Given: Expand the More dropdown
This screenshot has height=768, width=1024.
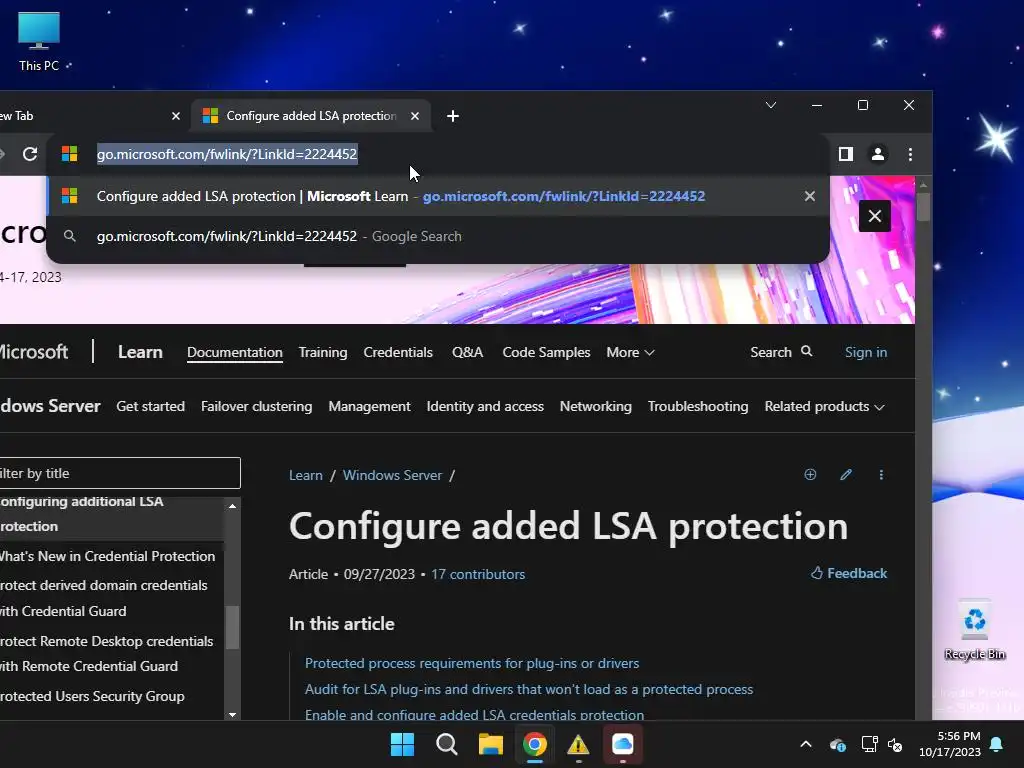Looking at the screenshot, I should tap(630, 353).
